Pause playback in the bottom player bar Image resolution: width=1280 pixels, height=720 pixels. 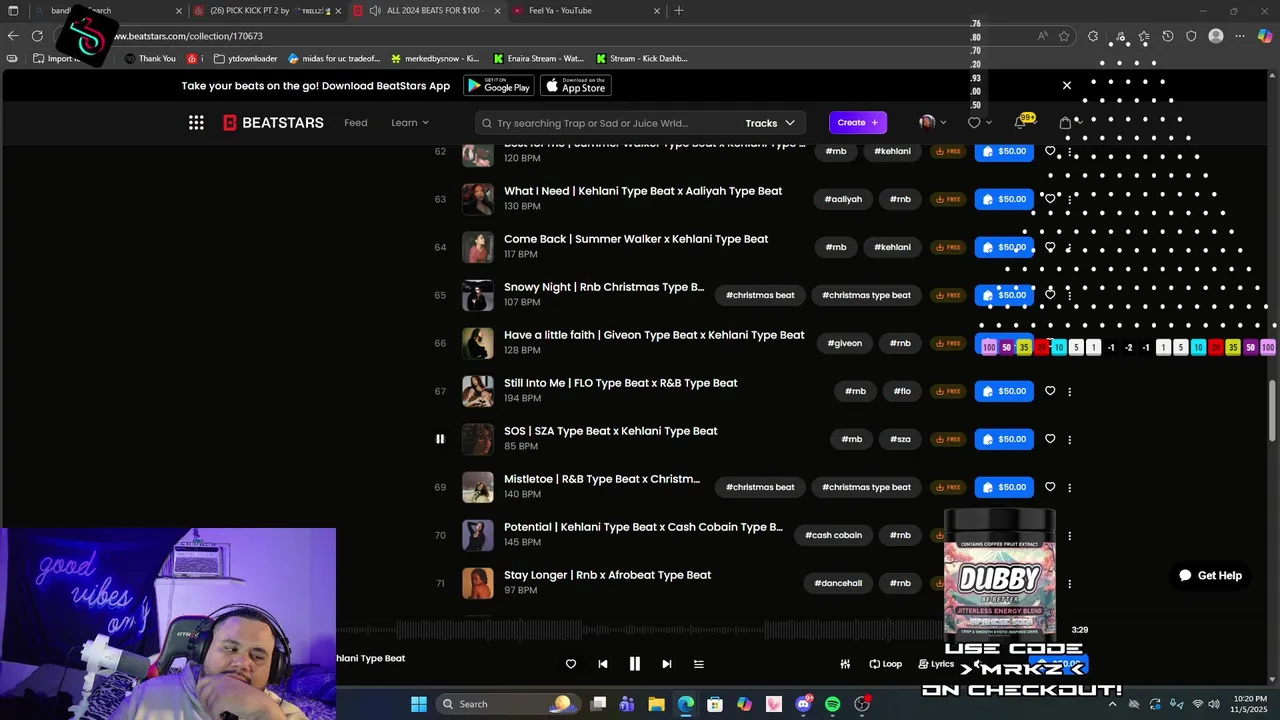[634, 664]
